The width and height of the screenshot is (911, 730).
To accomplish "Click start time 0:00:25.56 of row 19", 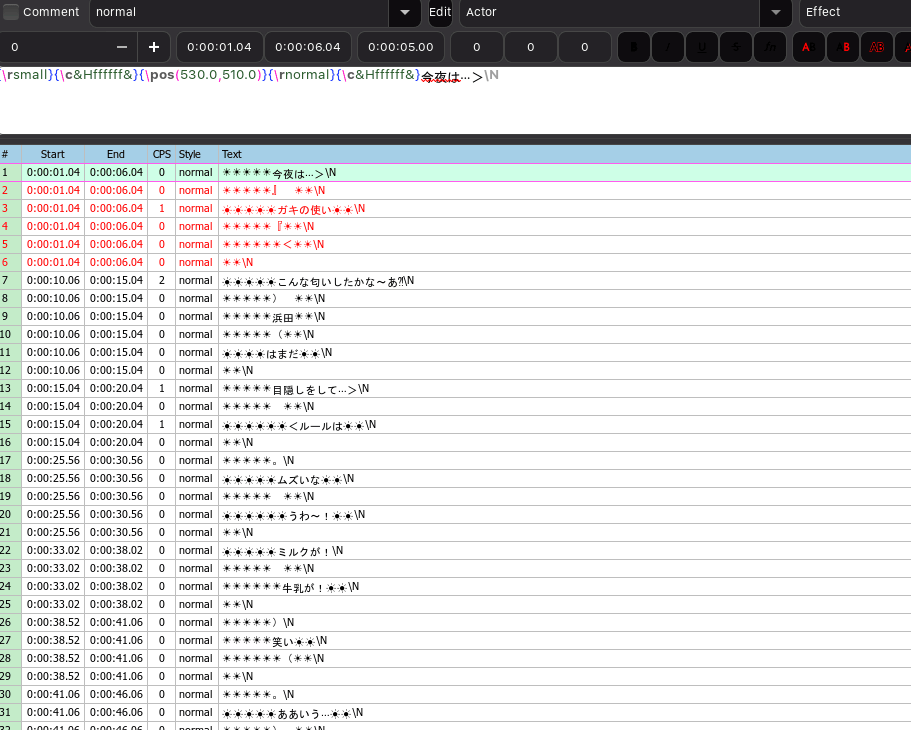I will click(53, 496).
